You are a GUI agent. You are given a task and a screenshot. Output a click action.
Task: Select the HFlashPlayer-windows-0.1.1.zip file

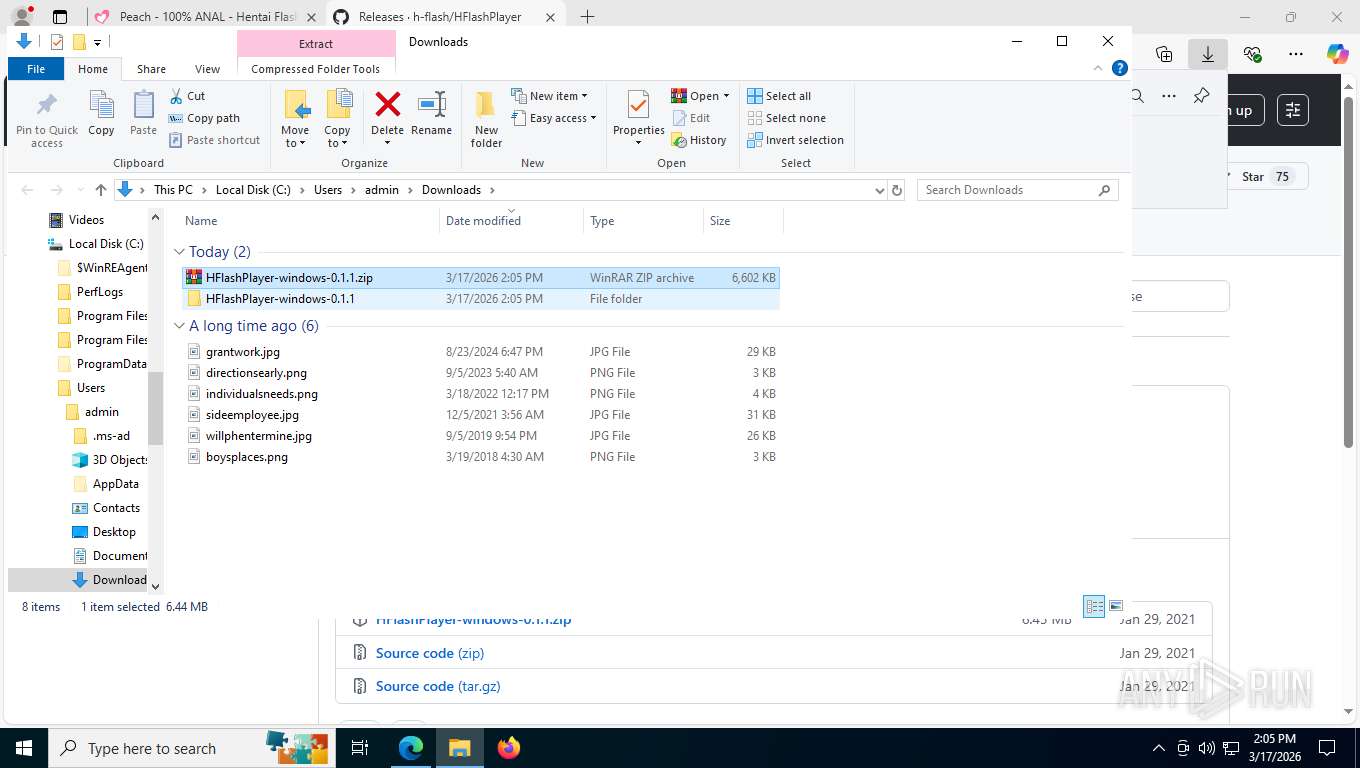pos(481,278)
